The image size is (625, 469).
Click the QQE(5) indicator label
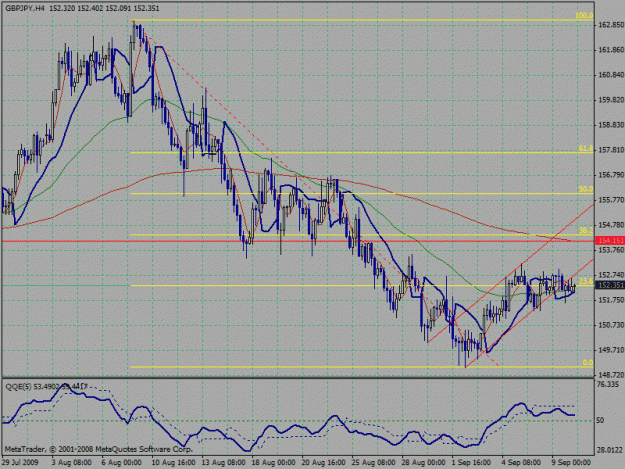[x=18, y=386]
